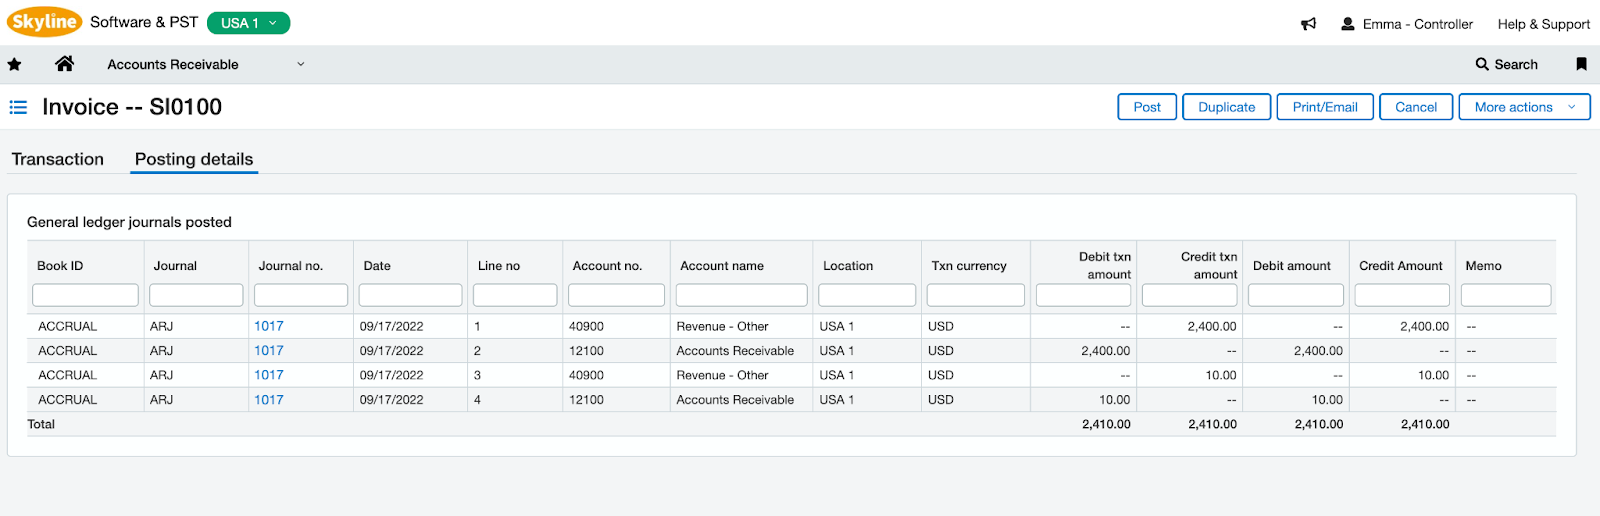This screenshot has width=1600, height=516.
Task: Open Help & Support
Action: (1543, 24)
